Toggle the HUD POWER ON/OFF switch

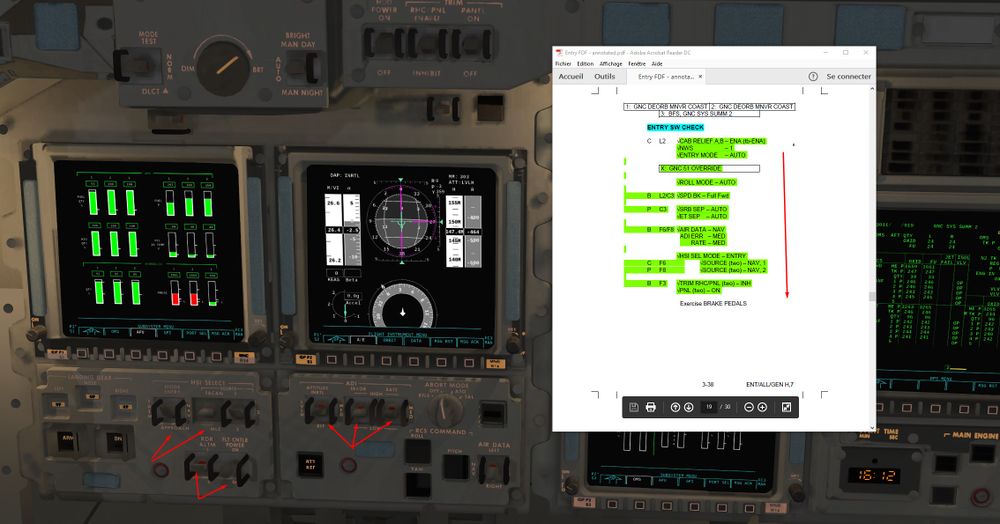pyautogui.click(x=383, y=43)
